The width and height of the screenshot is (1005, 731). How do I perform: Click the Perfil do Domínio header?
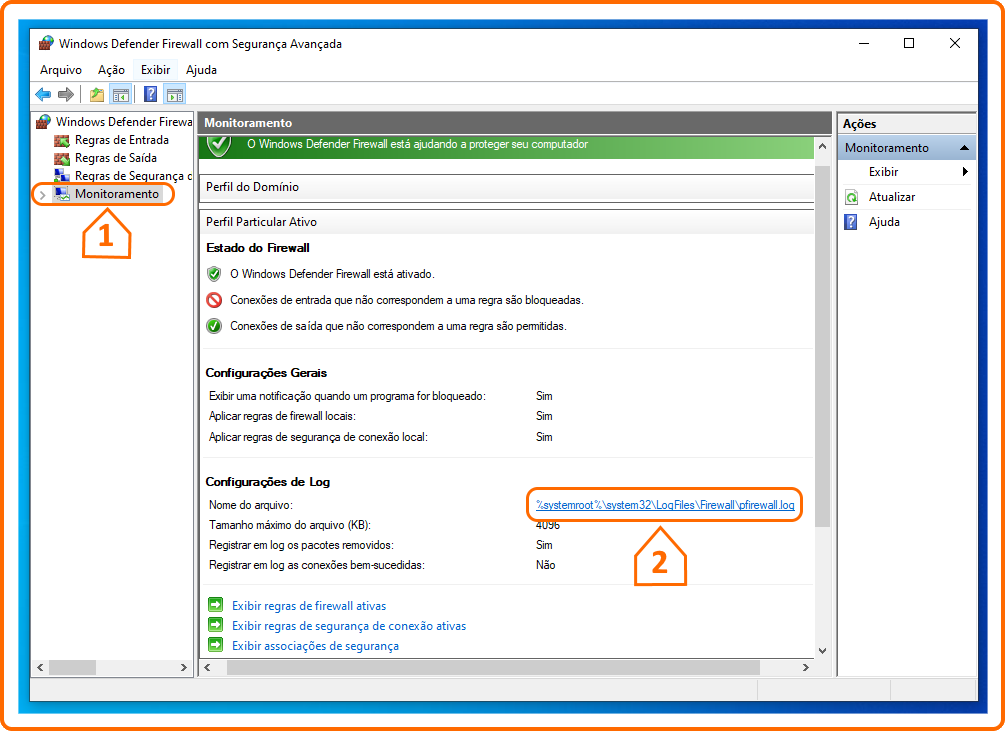tap(506, 187)
